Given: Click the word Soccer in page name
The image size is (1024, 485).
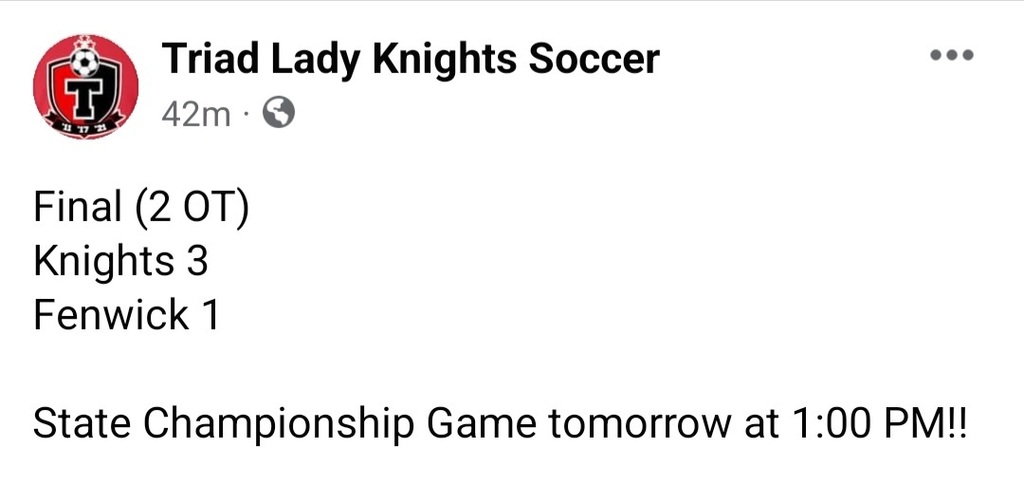Looking at the screenshot, I should pyautogui.click(x=594, y=59).
